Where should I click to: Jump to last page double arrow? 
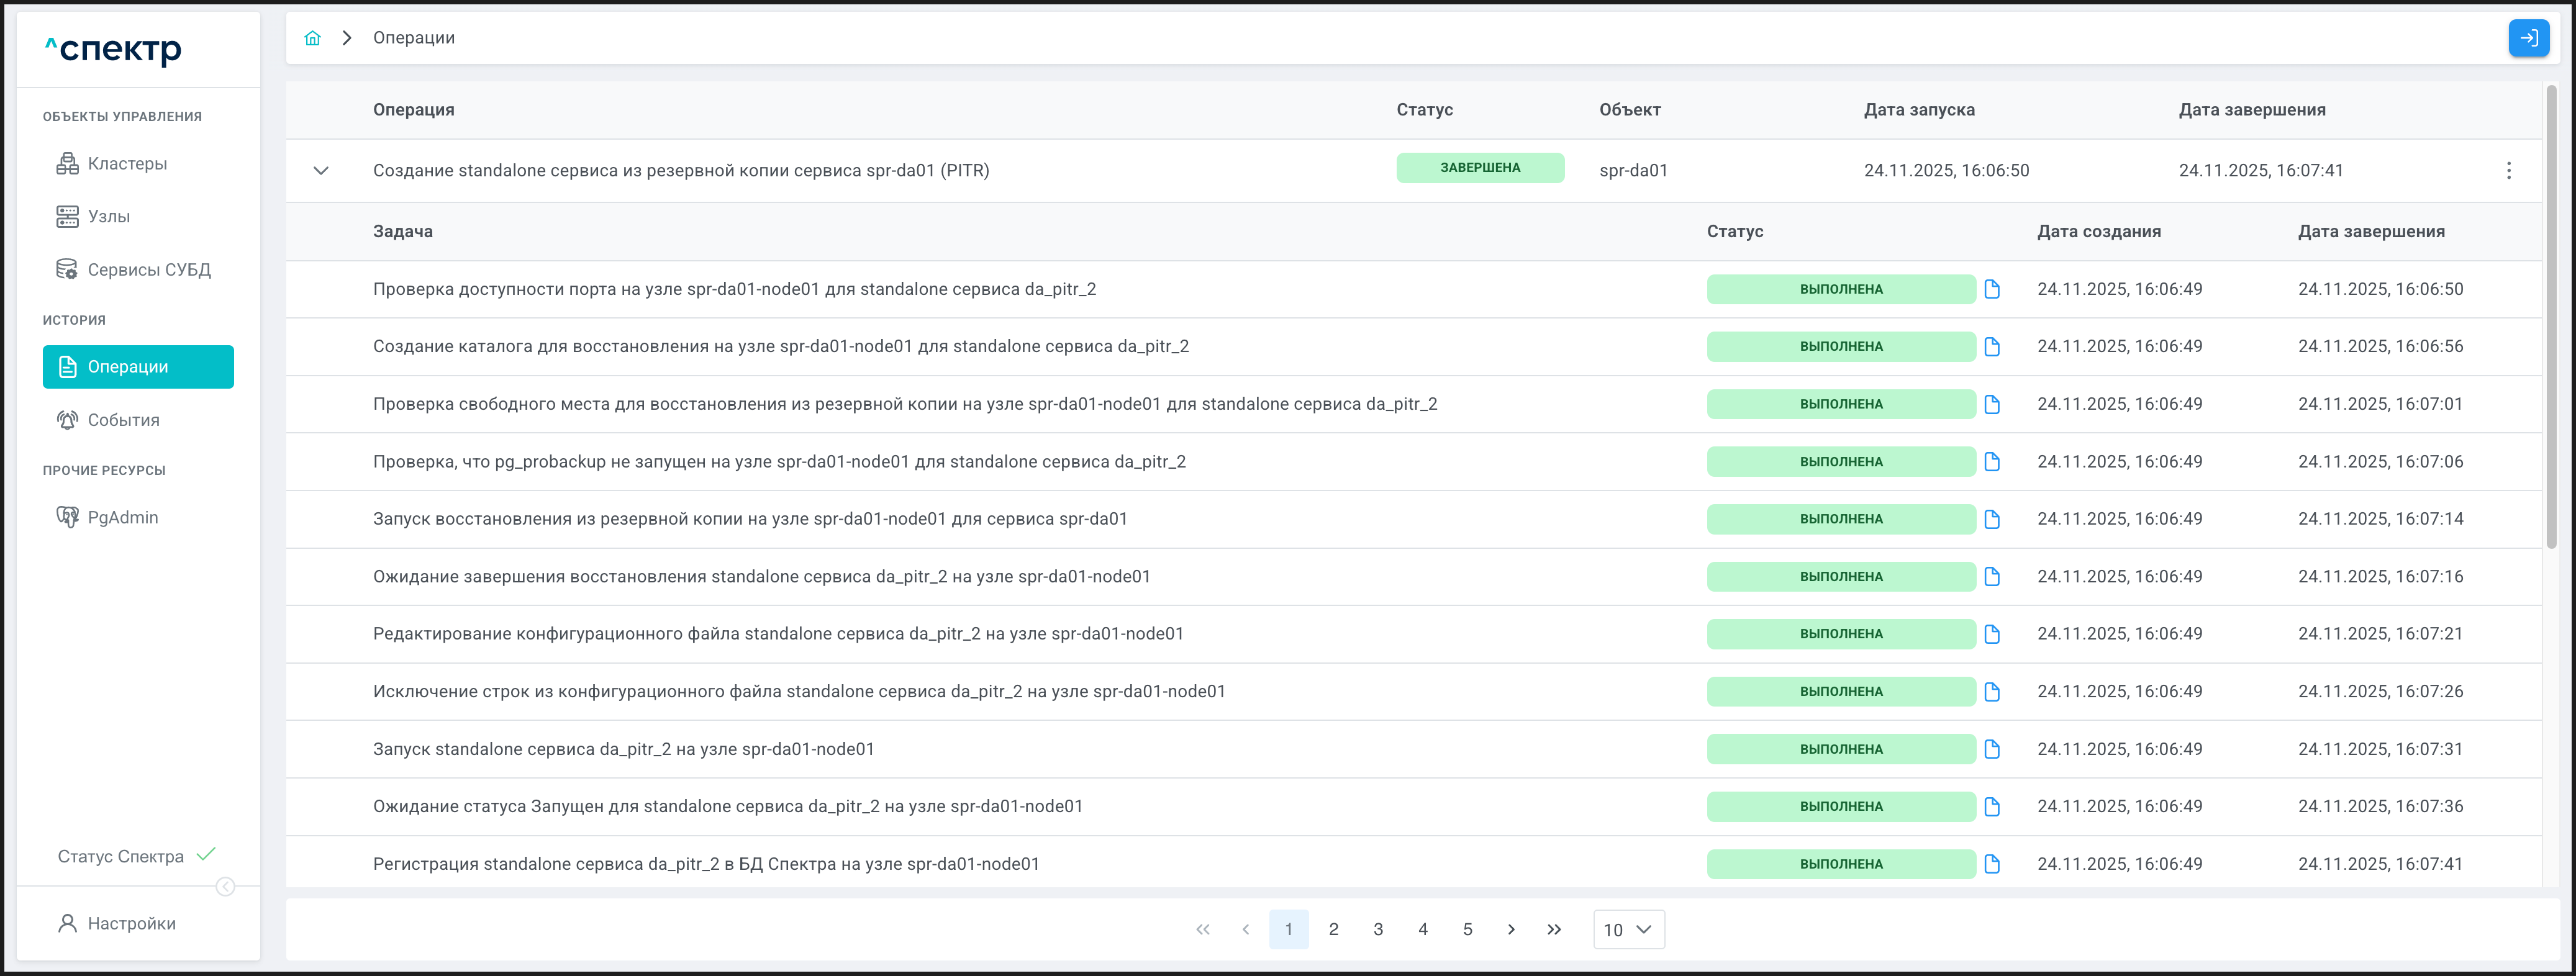1554,929
